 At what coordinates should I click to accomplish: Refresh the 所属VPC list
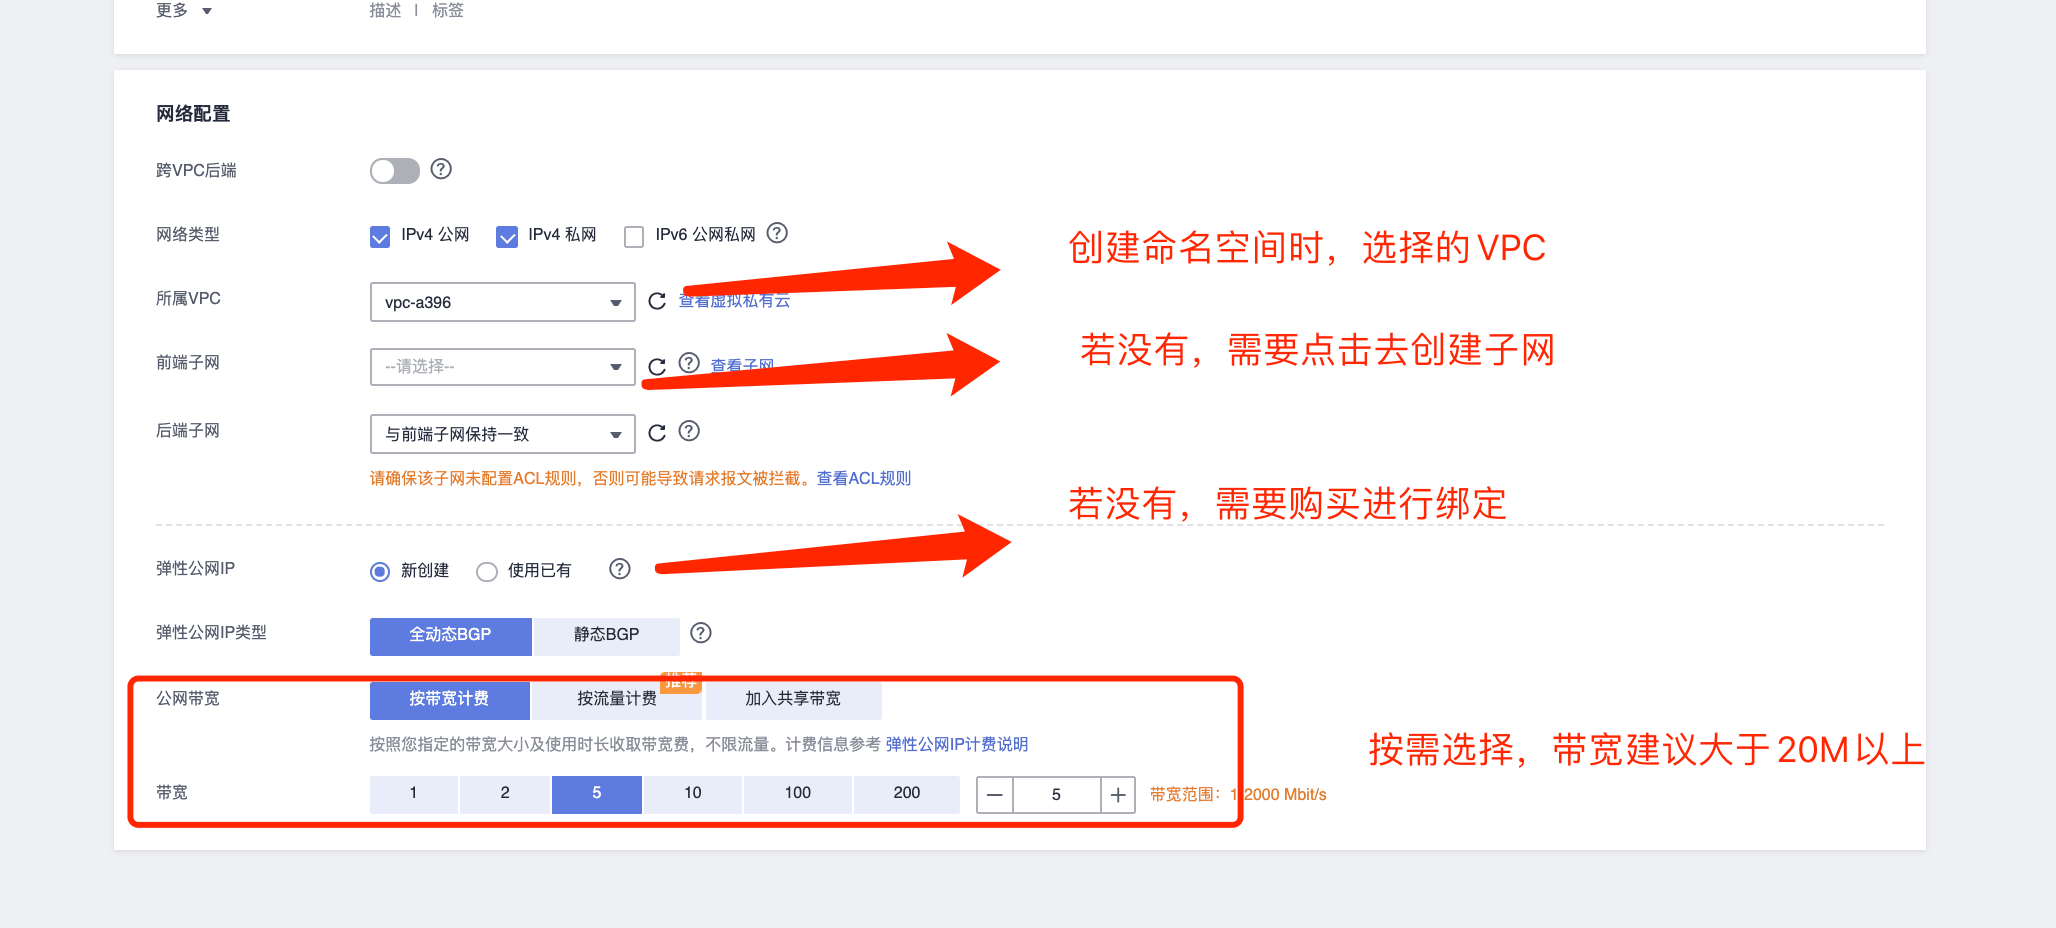point(657,301)
